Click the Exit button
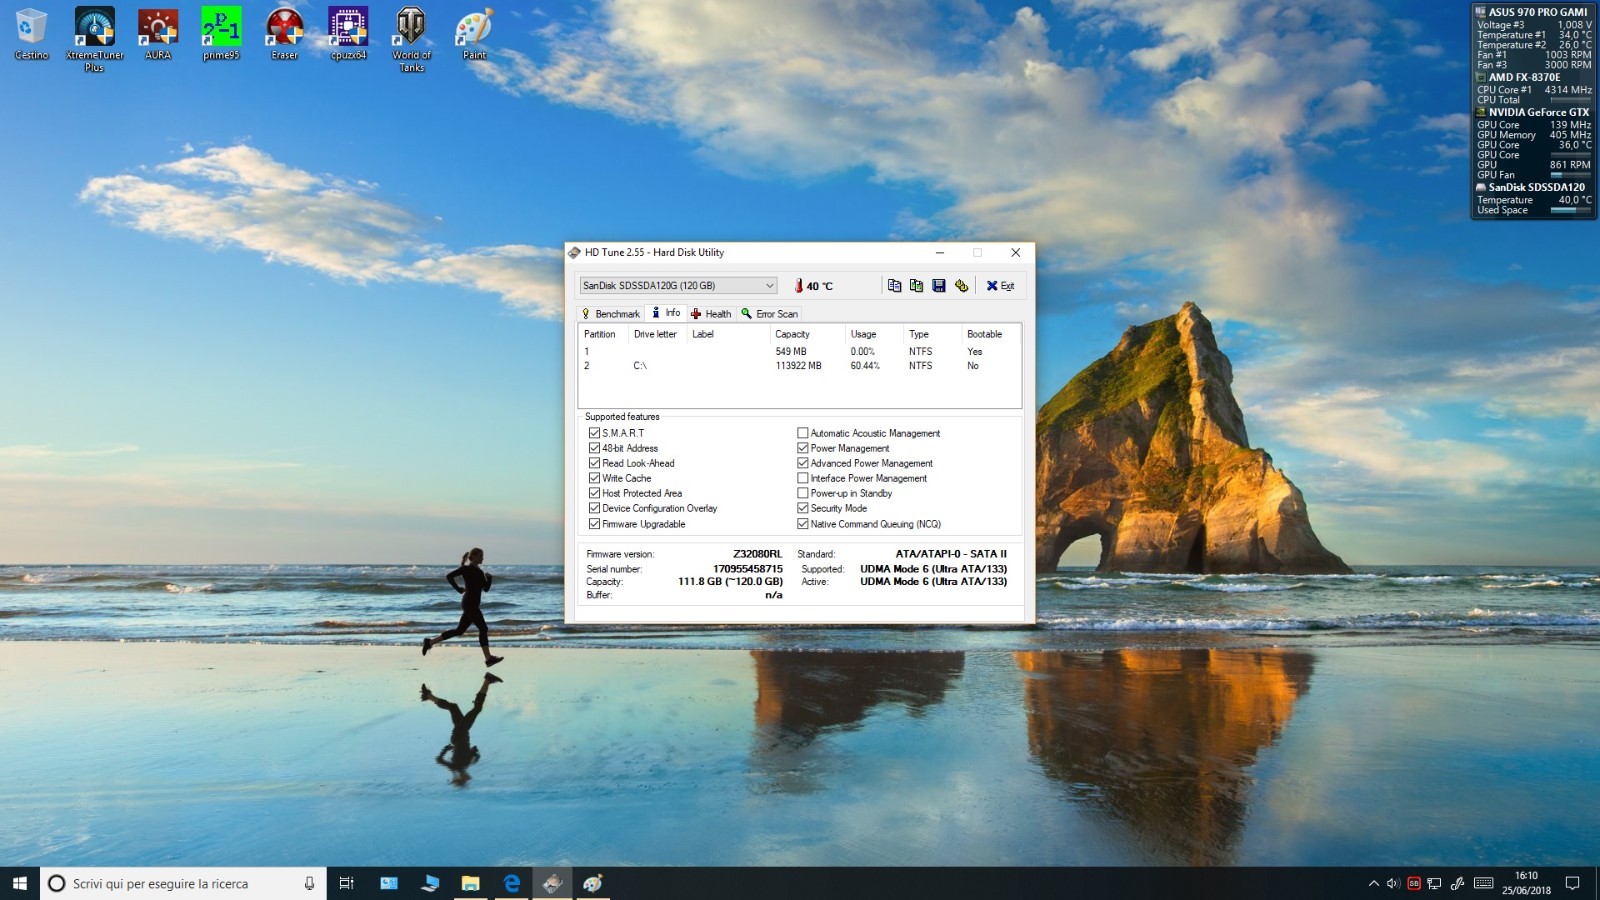Screen dimensions: 1600x900 tap(1000, 286)
